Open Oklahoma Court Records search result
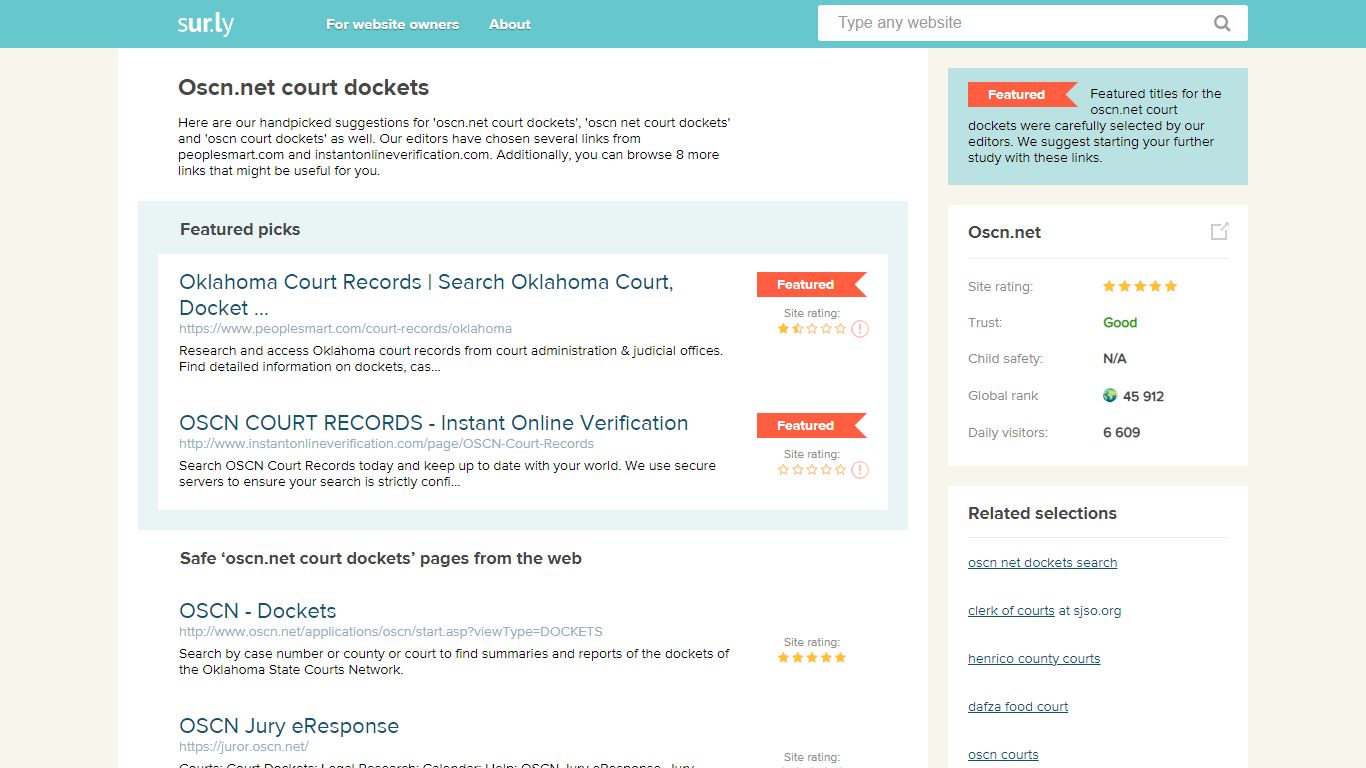This screenshot has width=1366, height=768. click(x=426, y=295)
